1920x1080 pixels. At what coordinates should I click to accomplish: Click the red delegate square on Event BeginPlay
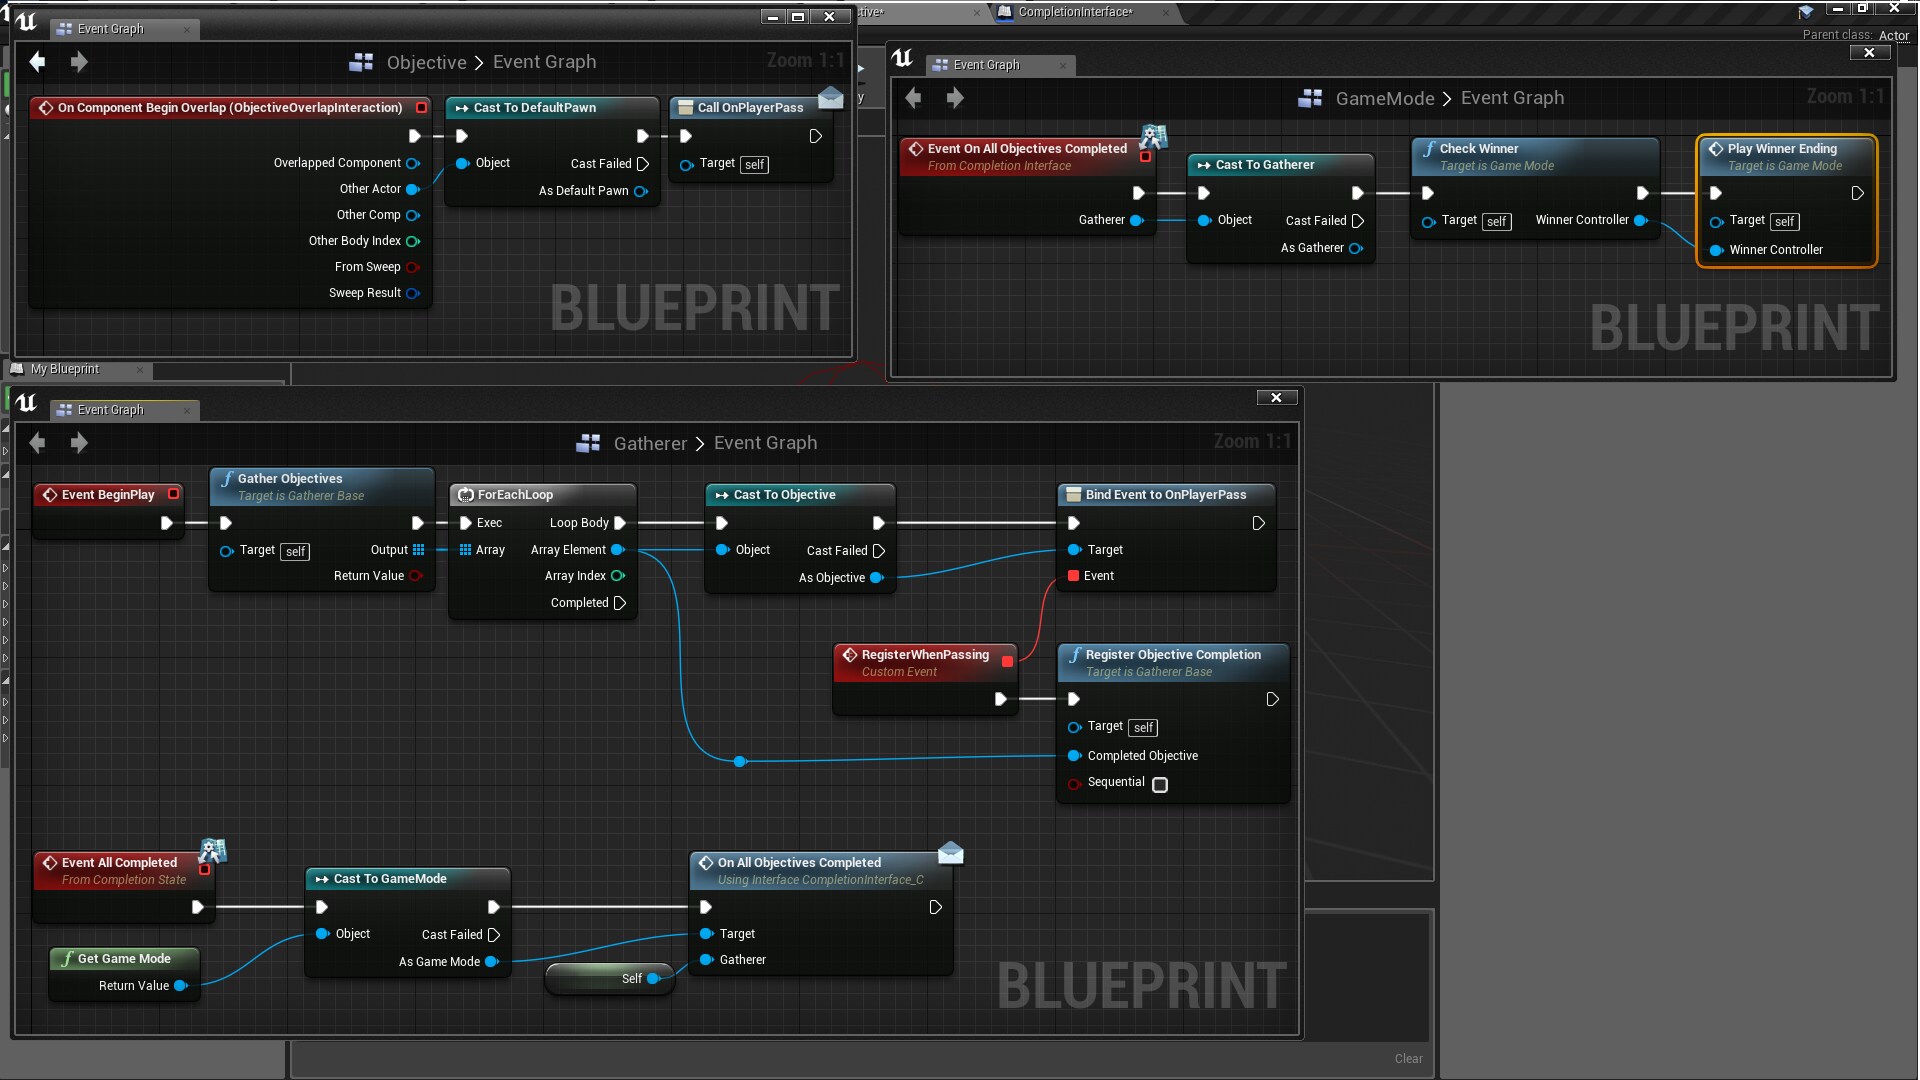click(172, 494)
